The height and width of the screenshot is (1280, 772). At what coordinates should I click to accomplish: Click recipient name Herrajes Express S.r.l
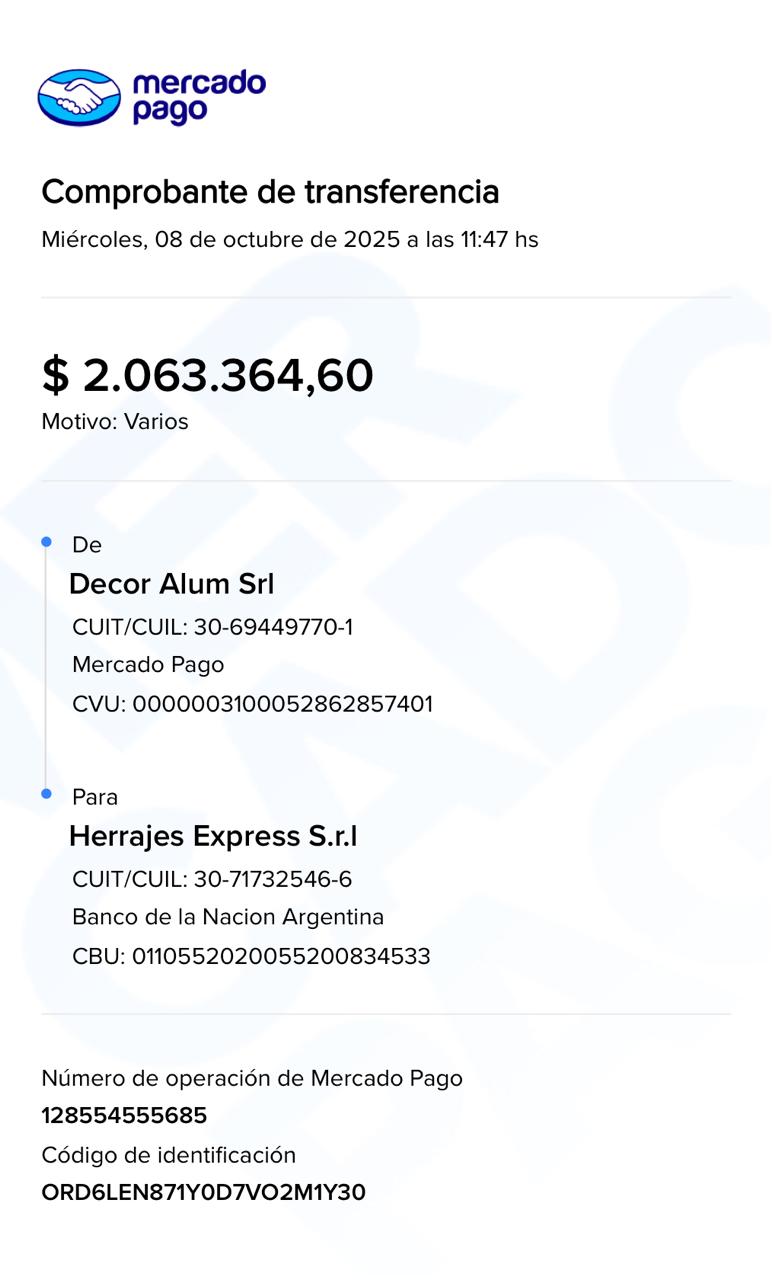point(213,836)
